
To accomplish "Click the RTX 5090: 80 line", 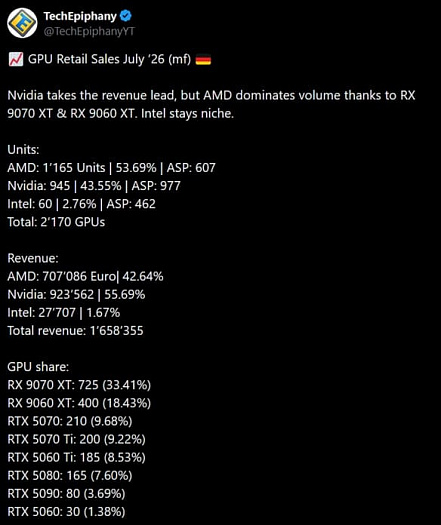I will (66, 494).
